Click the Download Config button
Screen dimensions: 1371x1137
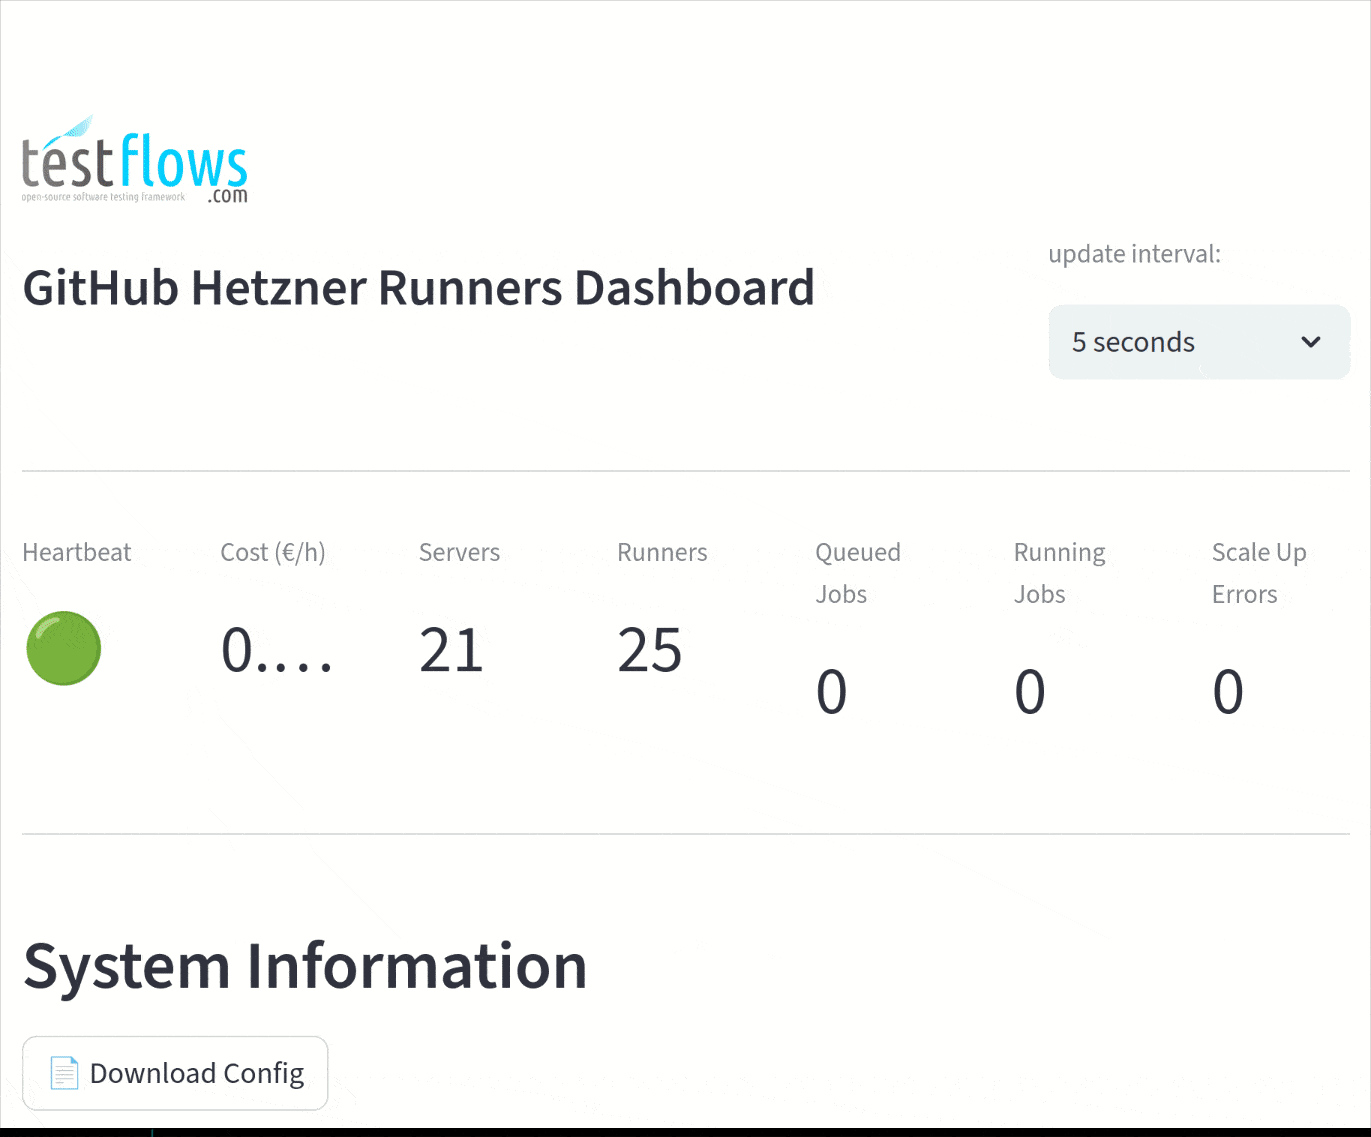(x=175, y=1072)
